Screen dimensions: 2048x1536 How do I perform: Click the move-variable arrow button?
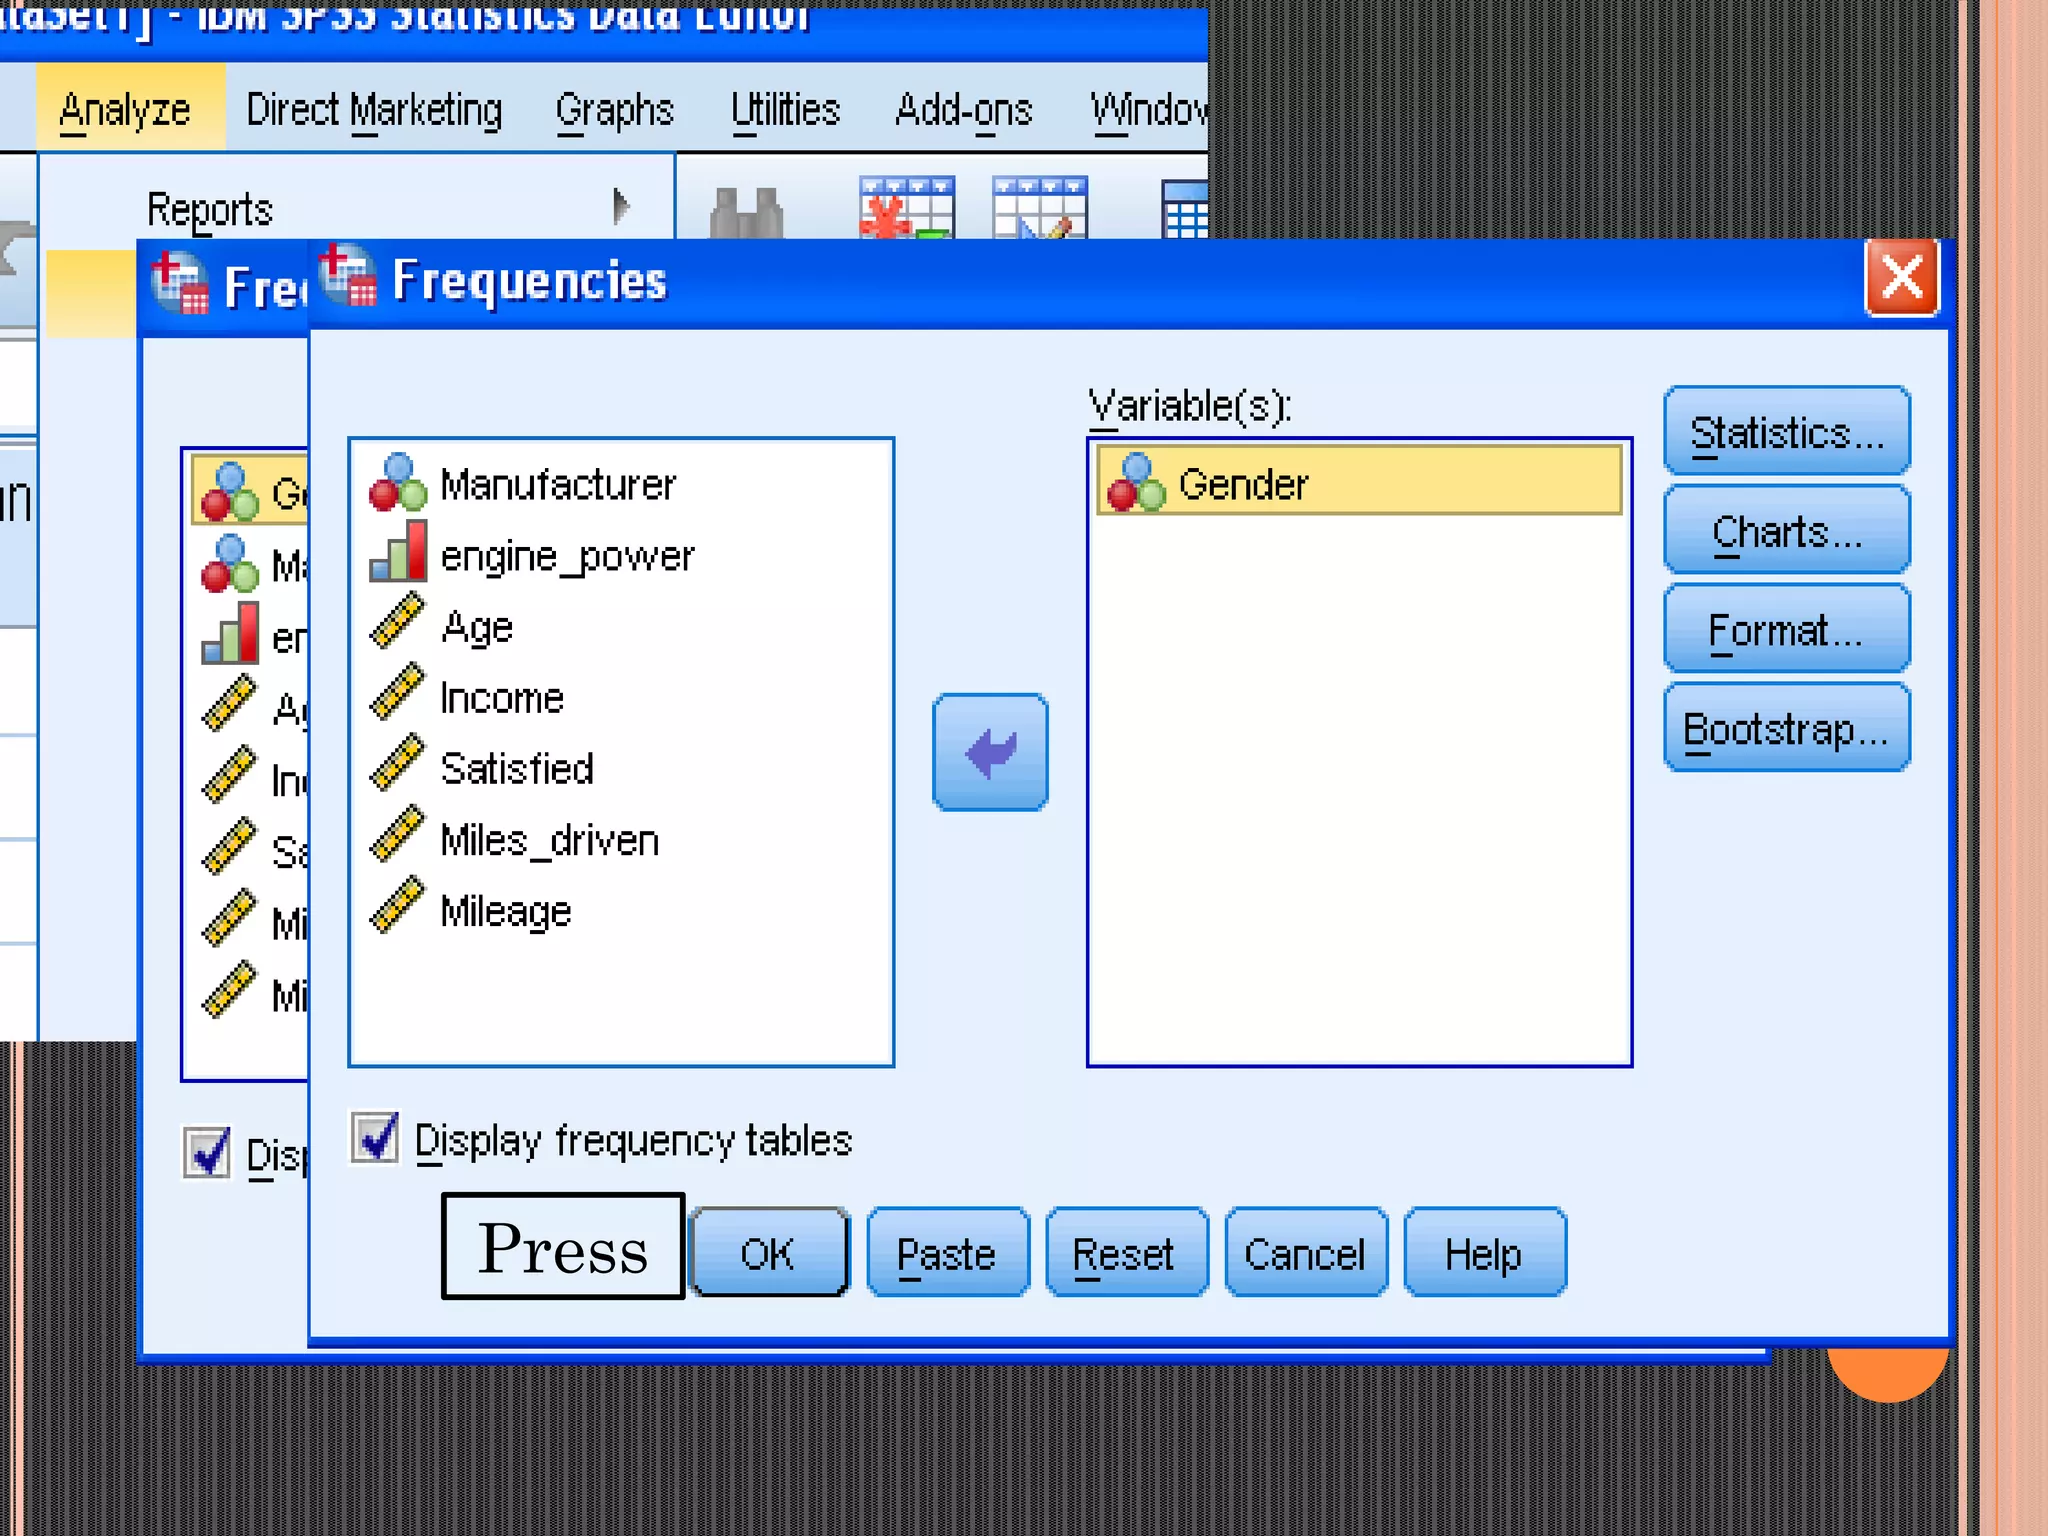tap(990, 752)
